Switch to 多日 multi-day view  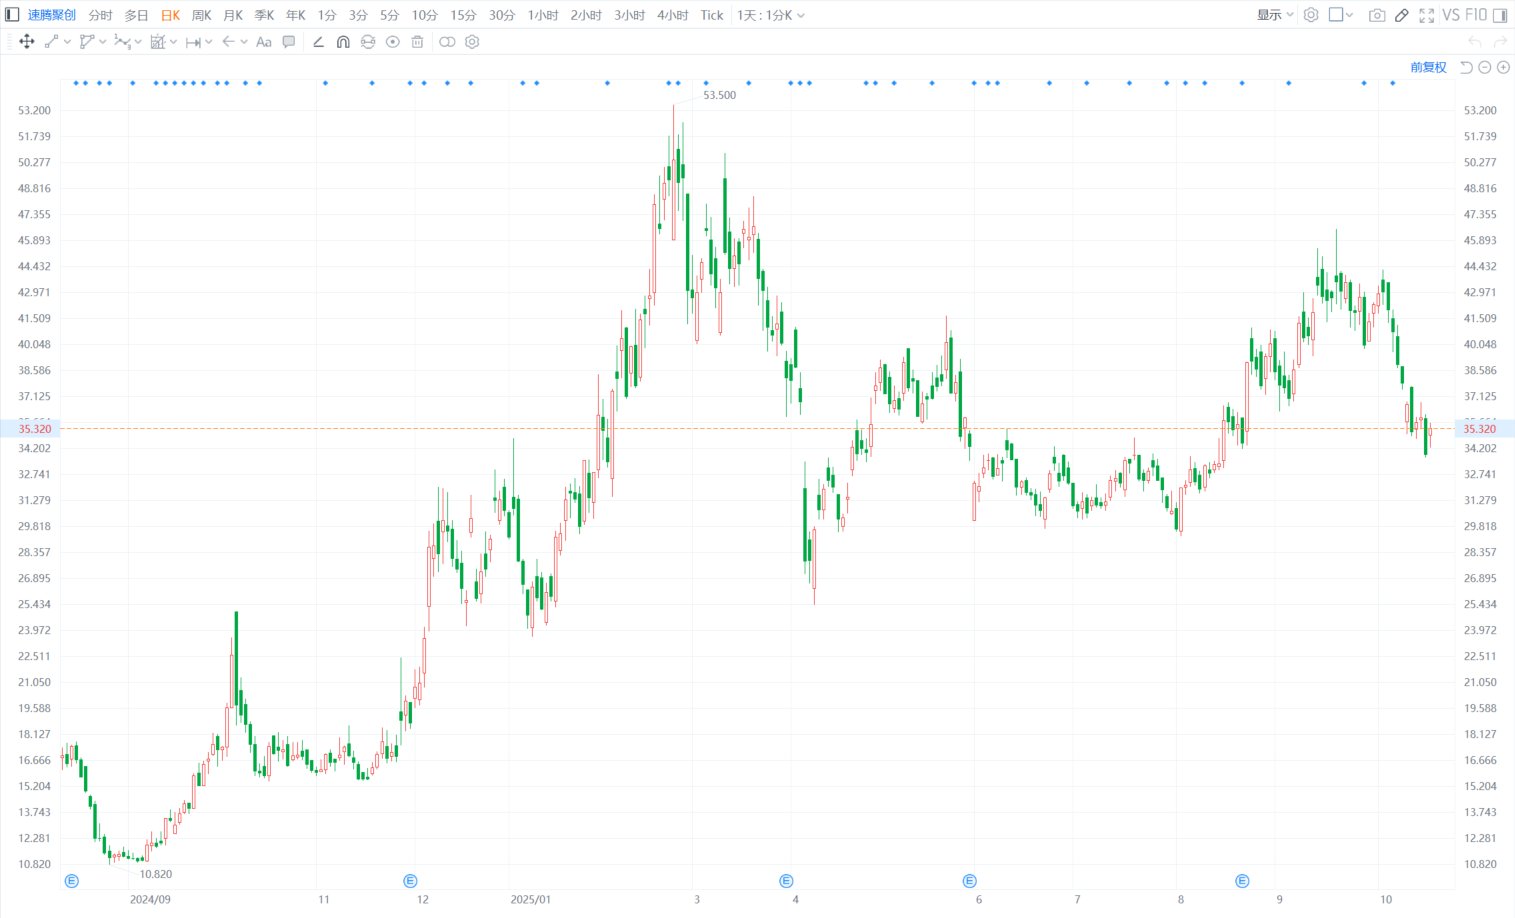click(x=136, y=15)
